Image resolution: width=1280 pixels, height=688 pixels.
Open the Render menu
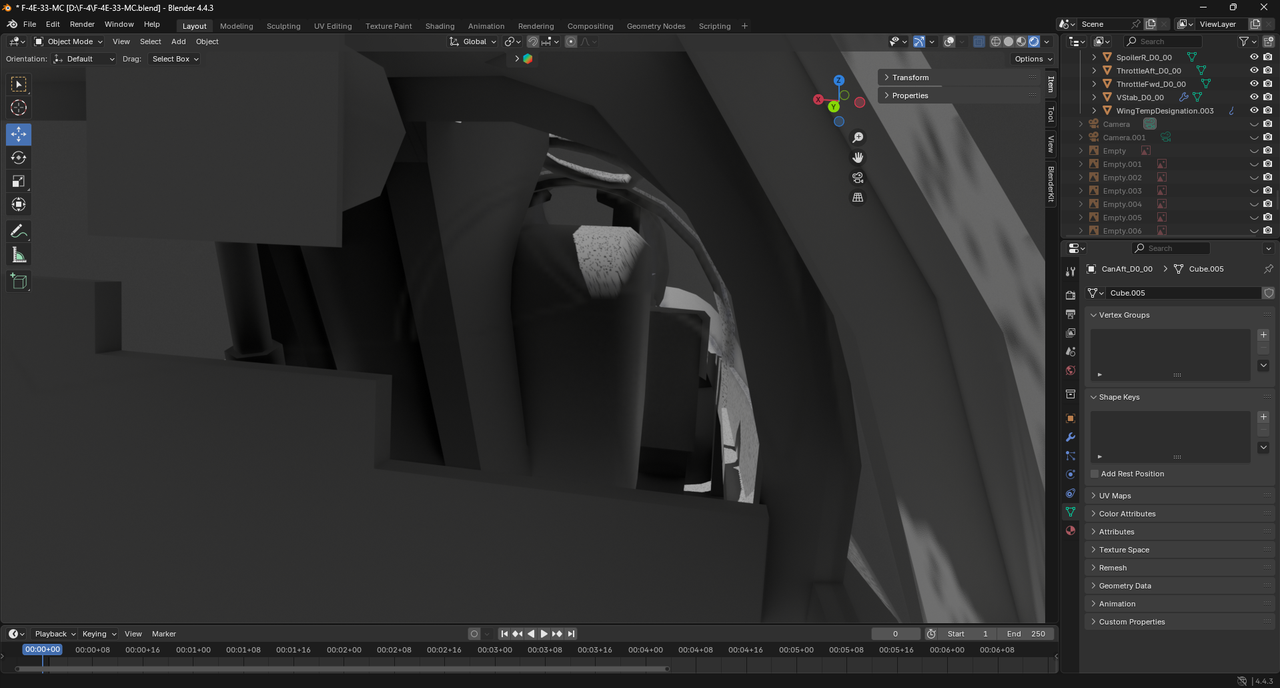[82, 24]
